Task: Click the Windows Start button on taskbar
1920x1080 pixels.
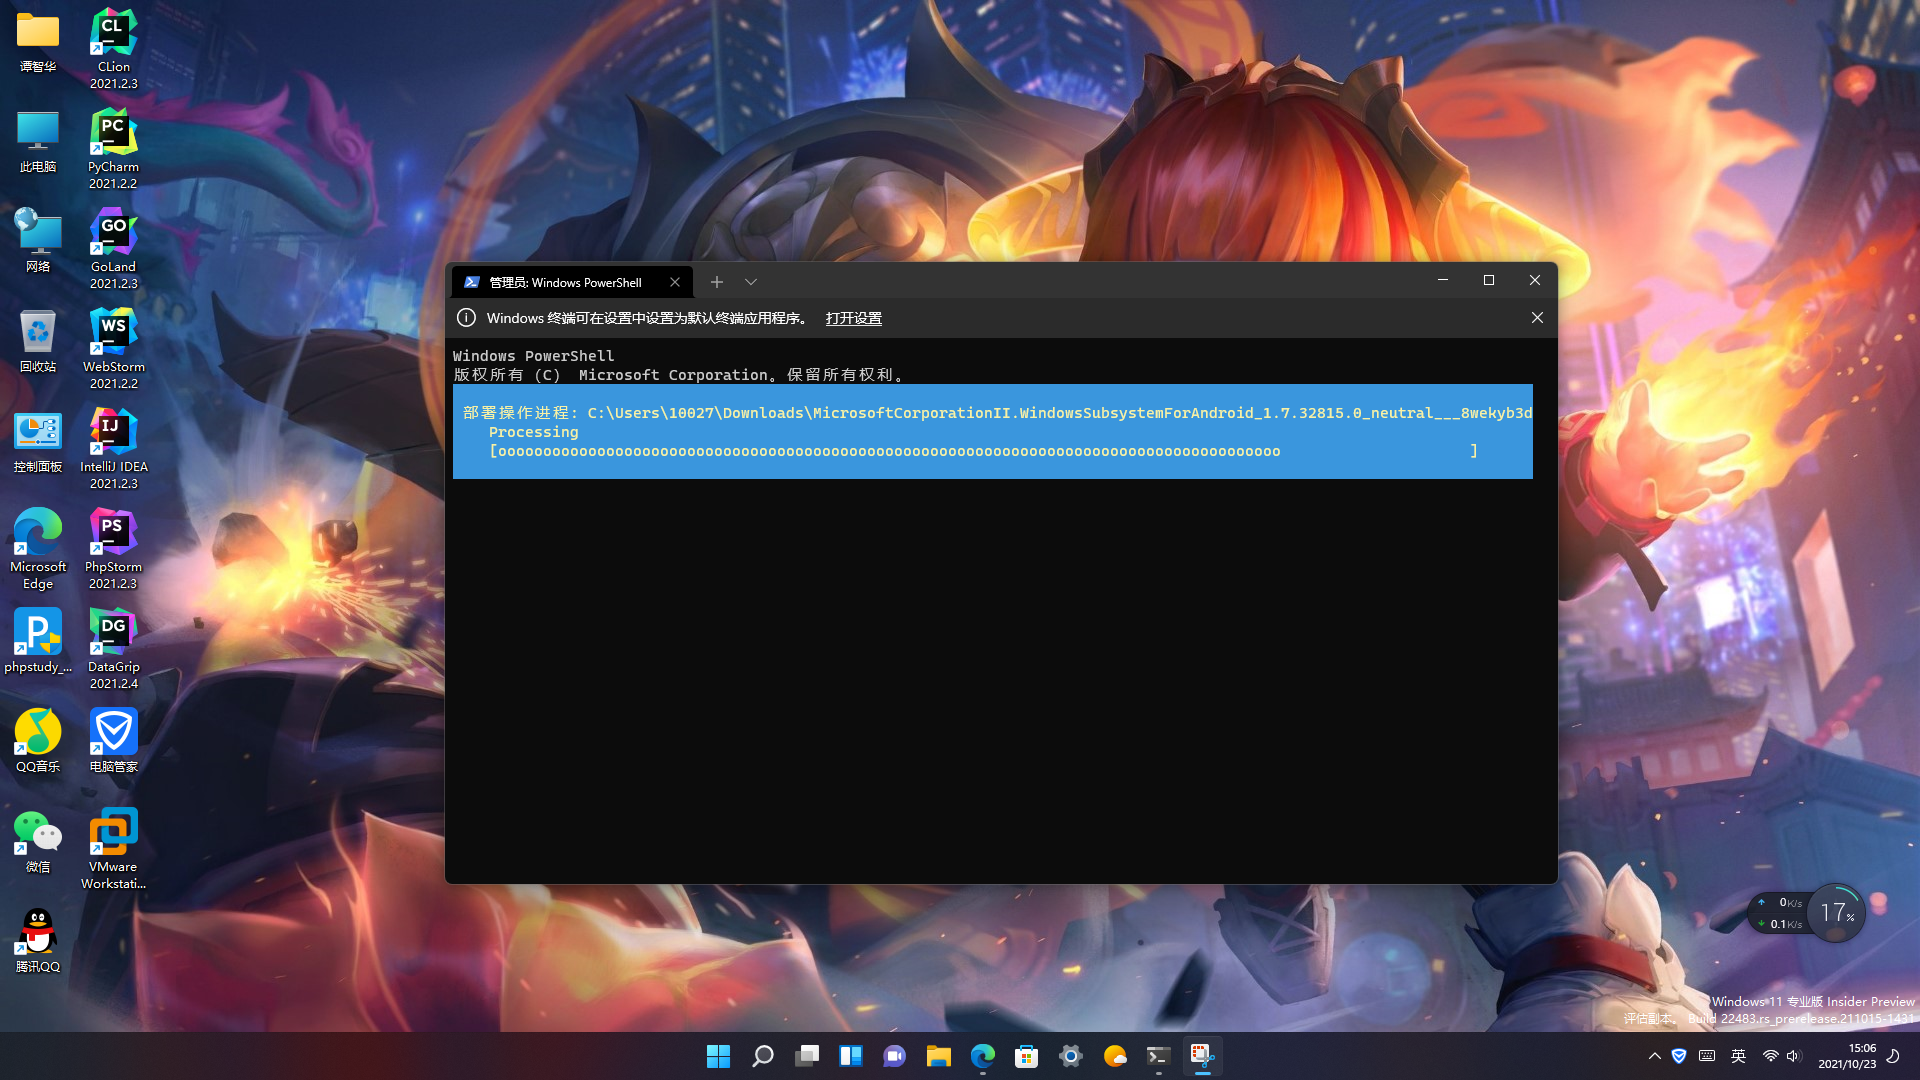Action: pyautogui.click(x=718, y=1056)
